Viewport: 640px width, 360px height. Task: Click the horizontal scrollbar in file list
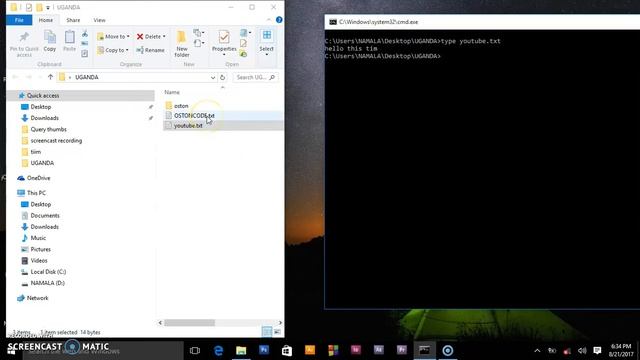[189, 323]
